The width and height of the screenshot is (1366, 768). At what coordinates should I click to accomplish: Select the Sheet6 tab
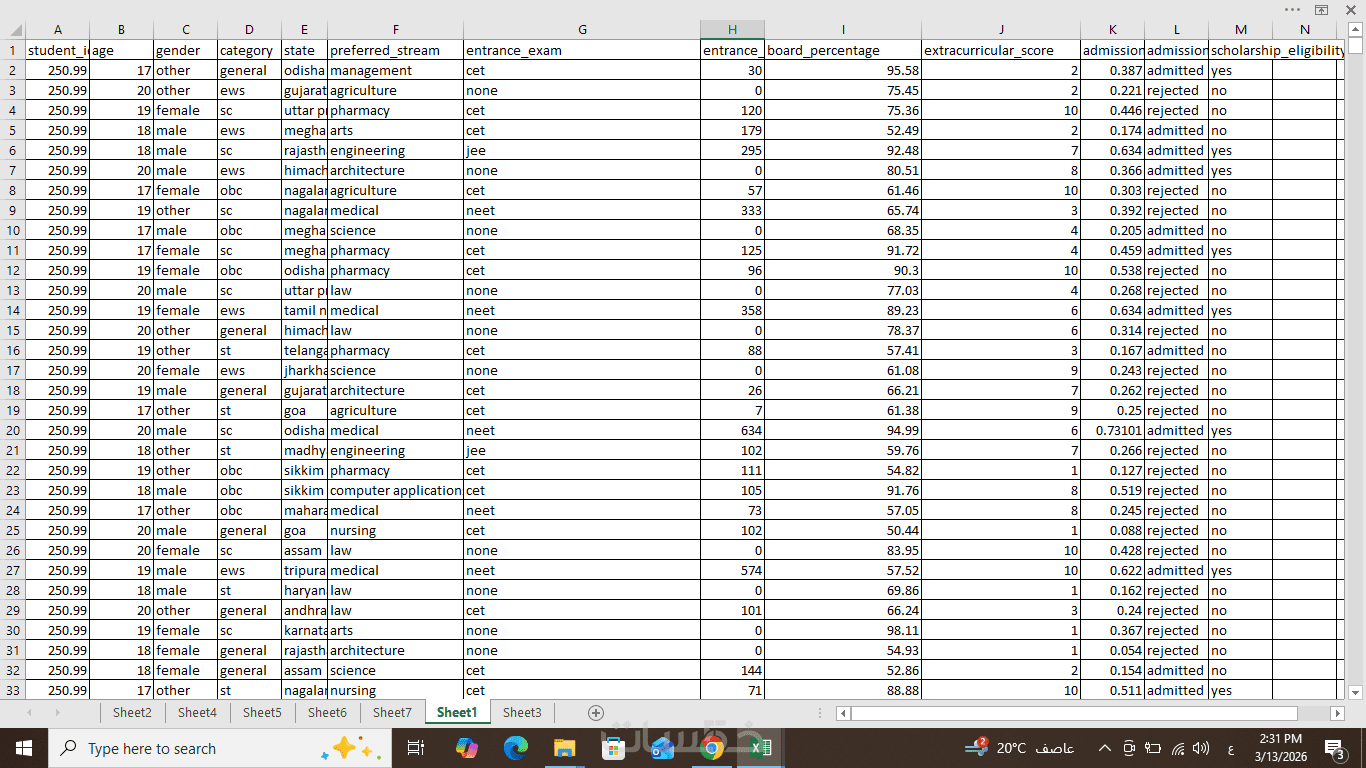(327, 713)
